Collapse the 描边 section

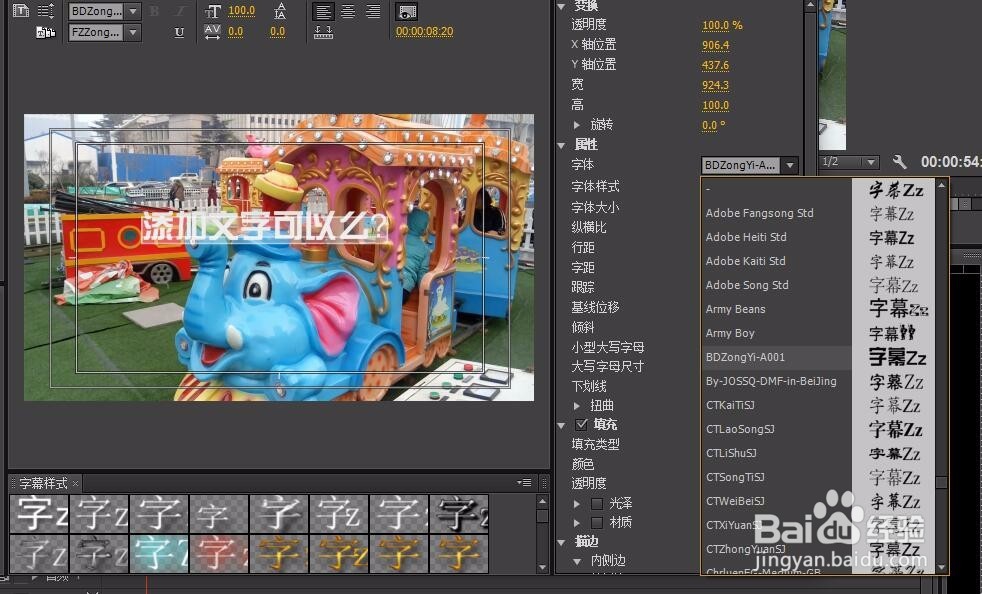(561, 542)
